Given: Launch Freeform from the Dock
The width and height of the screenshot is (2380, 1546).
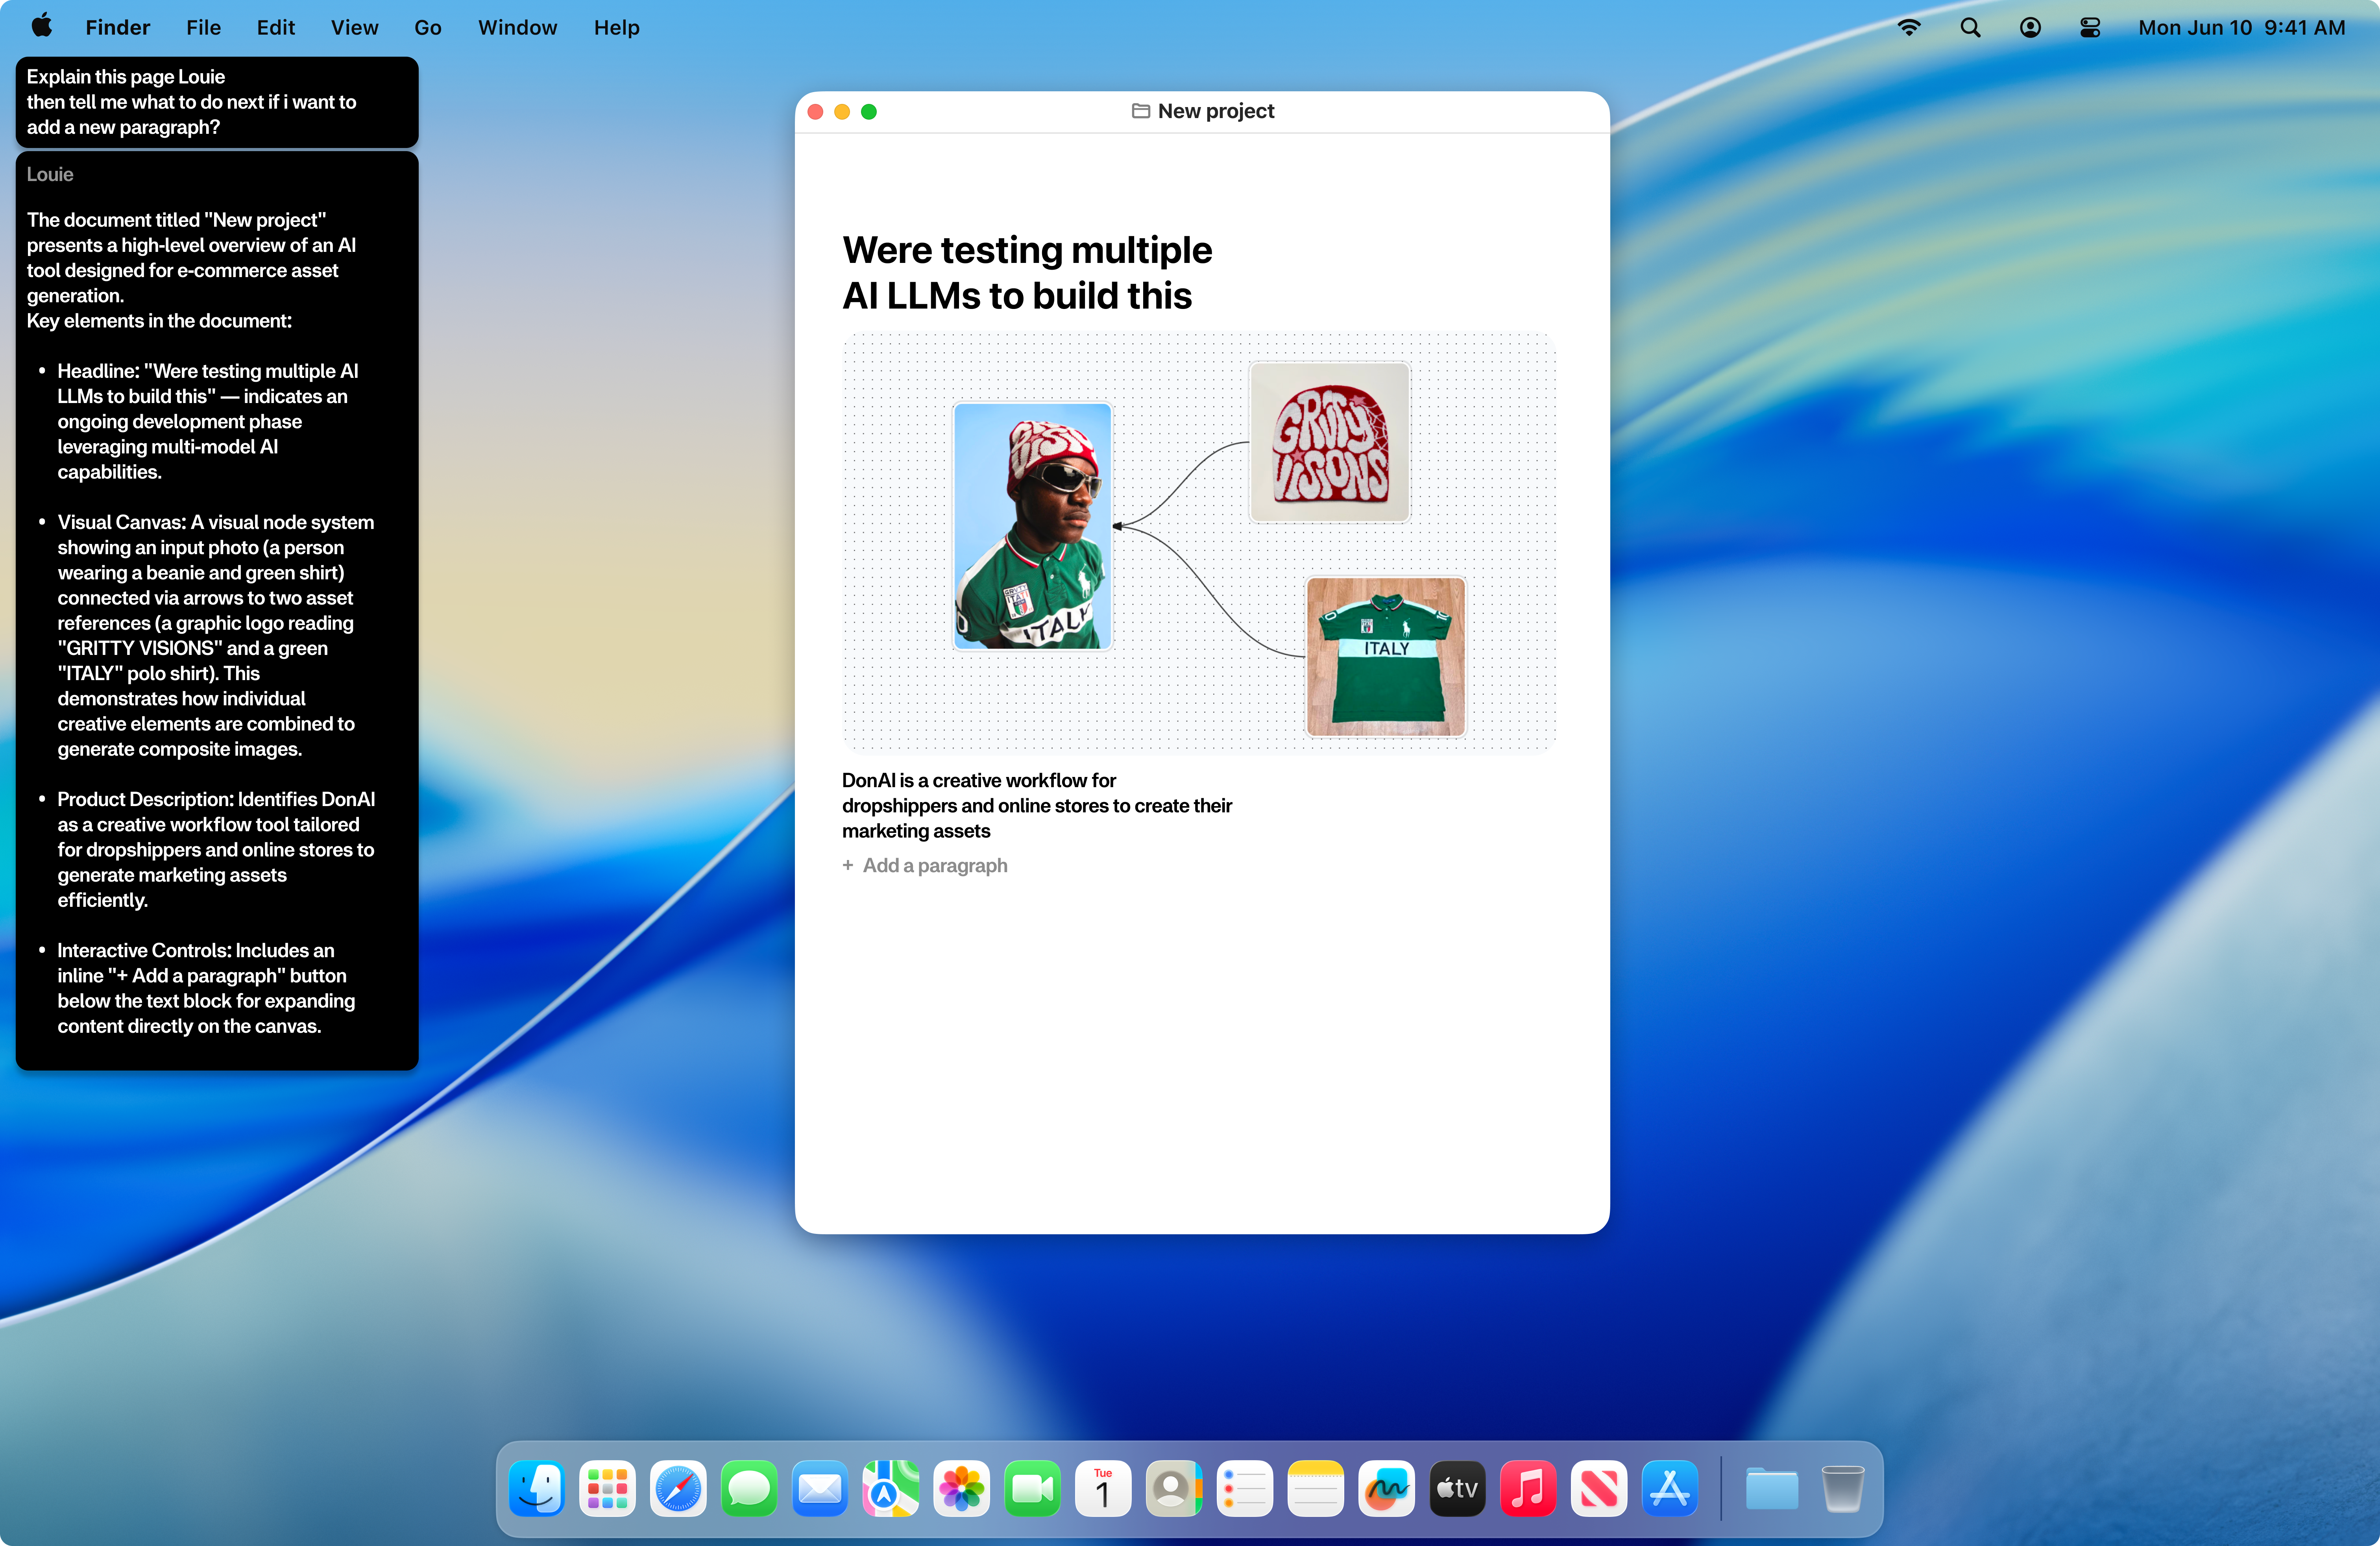Looking at the screenshot, I should tap(1387, 1488).
